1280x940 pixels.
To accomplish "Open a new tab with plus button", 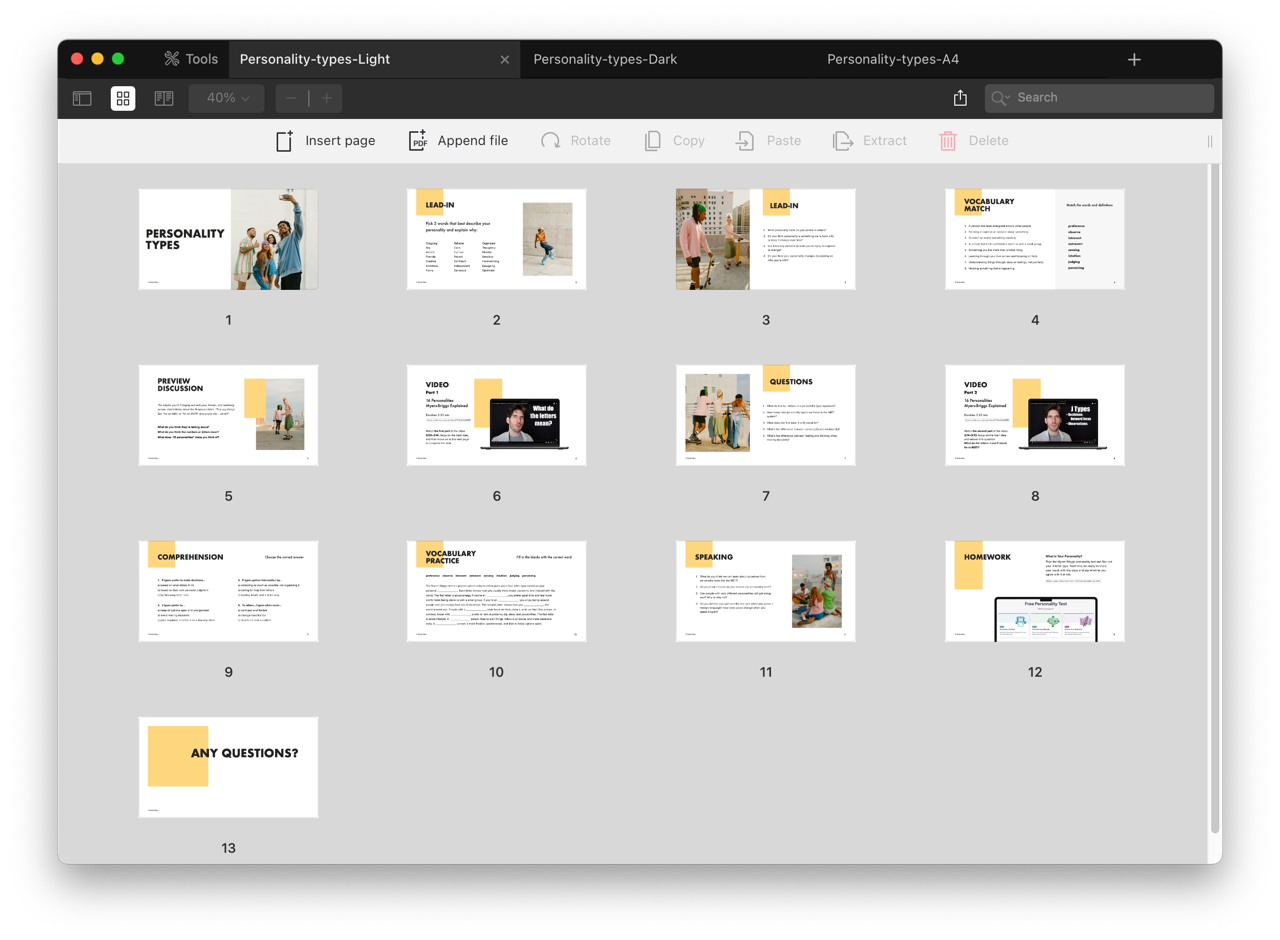I will pyautogui.click(x=1134, y=60).
